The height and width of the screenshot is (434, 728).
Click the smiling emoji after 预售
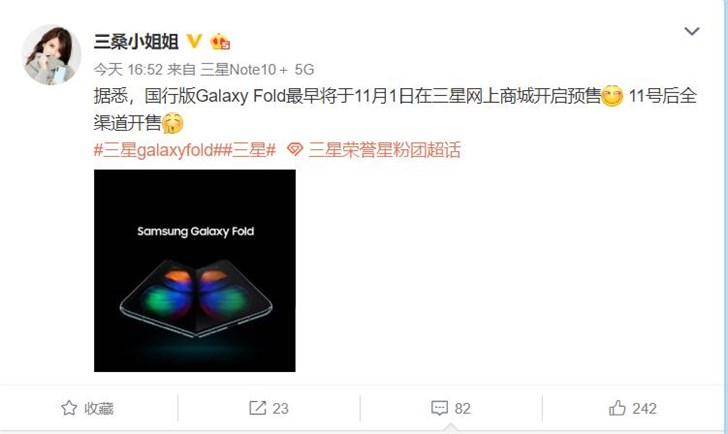pos(612,96)
